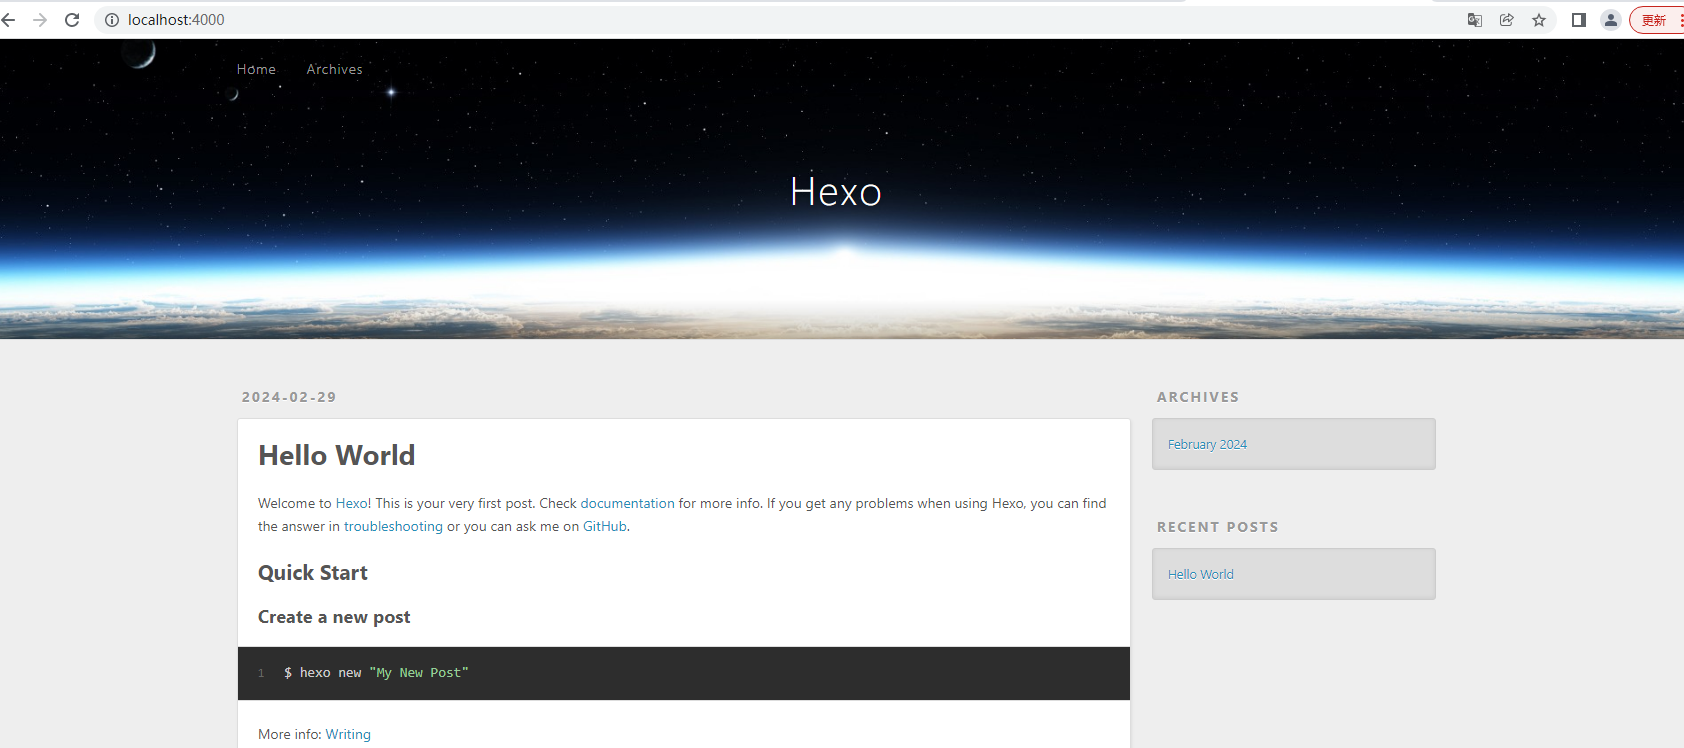Image resolution: width=1684 pixels, height=748 pixels.
Task: Go to Home in blog navigation
Action: tap(256, 69)
